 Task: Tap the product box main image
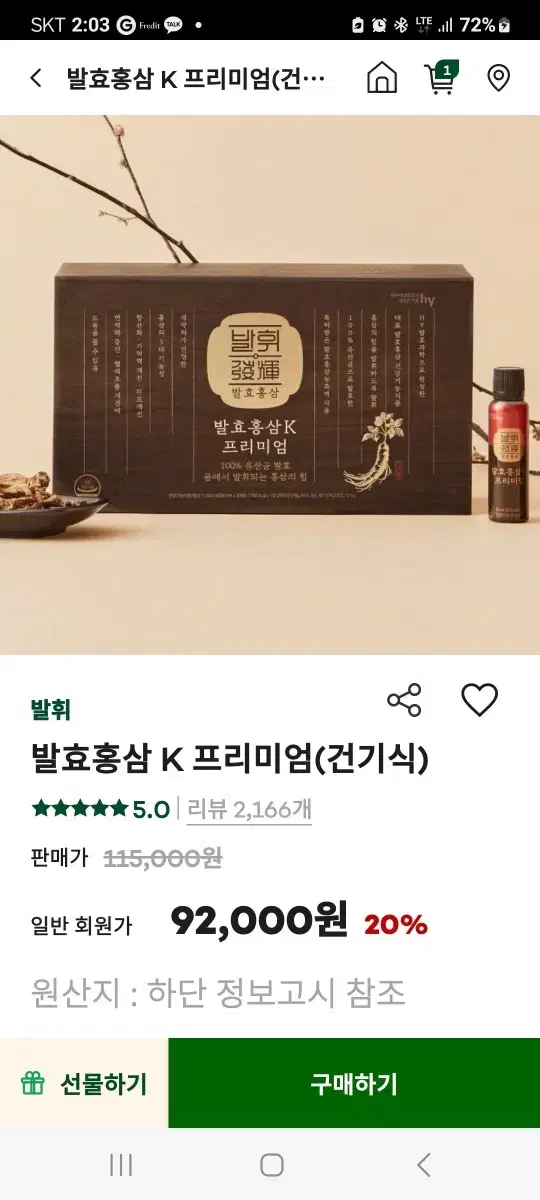tap(270, 385)
